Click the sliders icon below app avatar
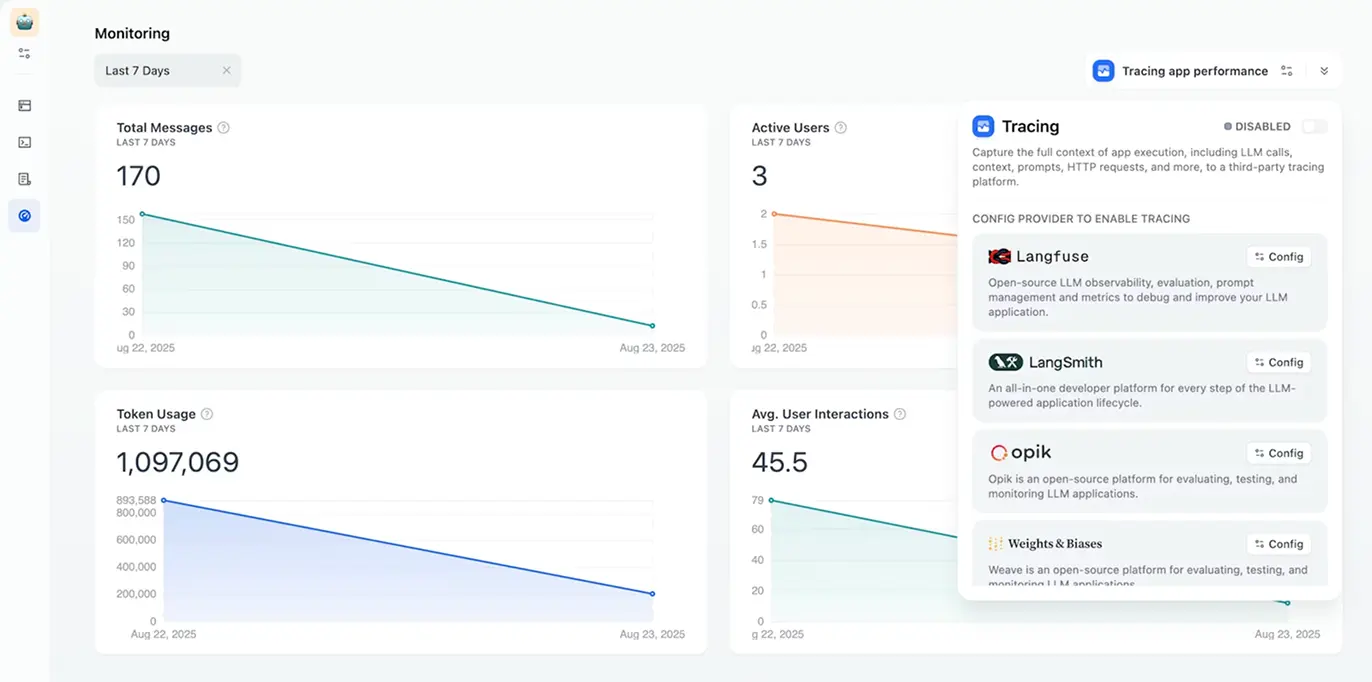The height and width of the screenshot is (682, 1372). pos(24,53)
